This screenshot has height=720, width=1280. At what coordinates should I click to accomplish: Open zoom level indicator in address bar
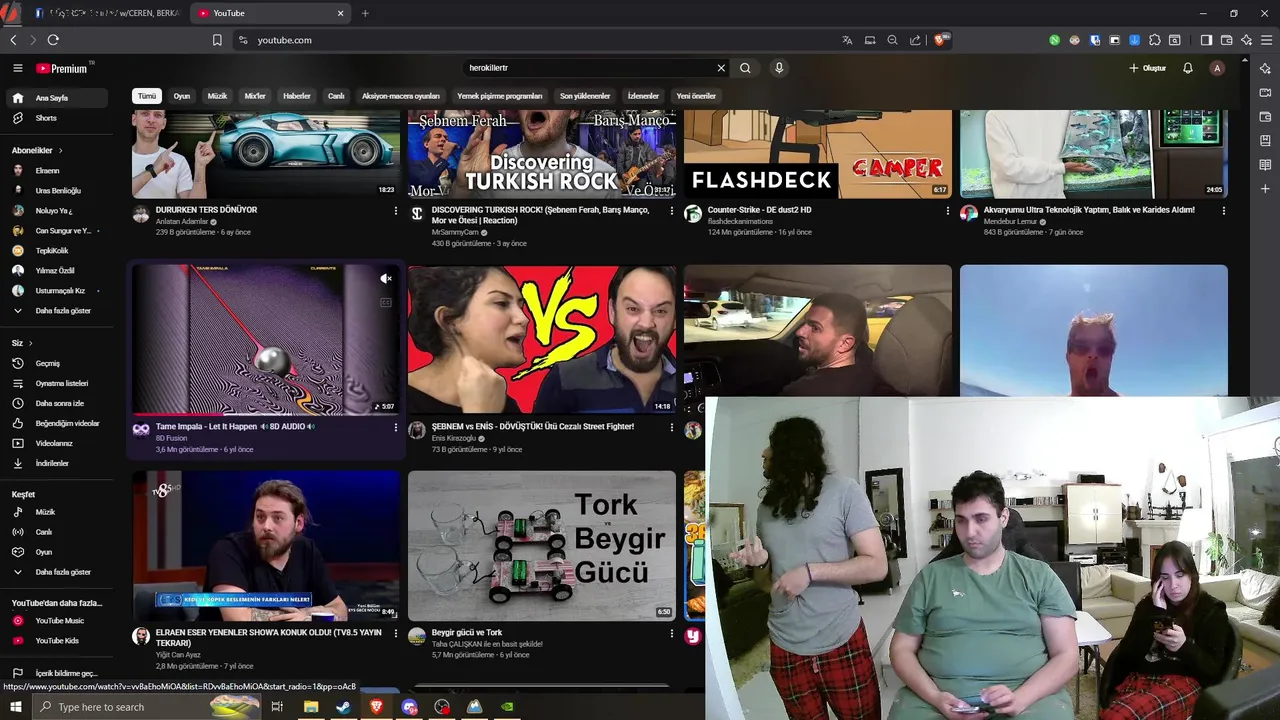(892, 40)
